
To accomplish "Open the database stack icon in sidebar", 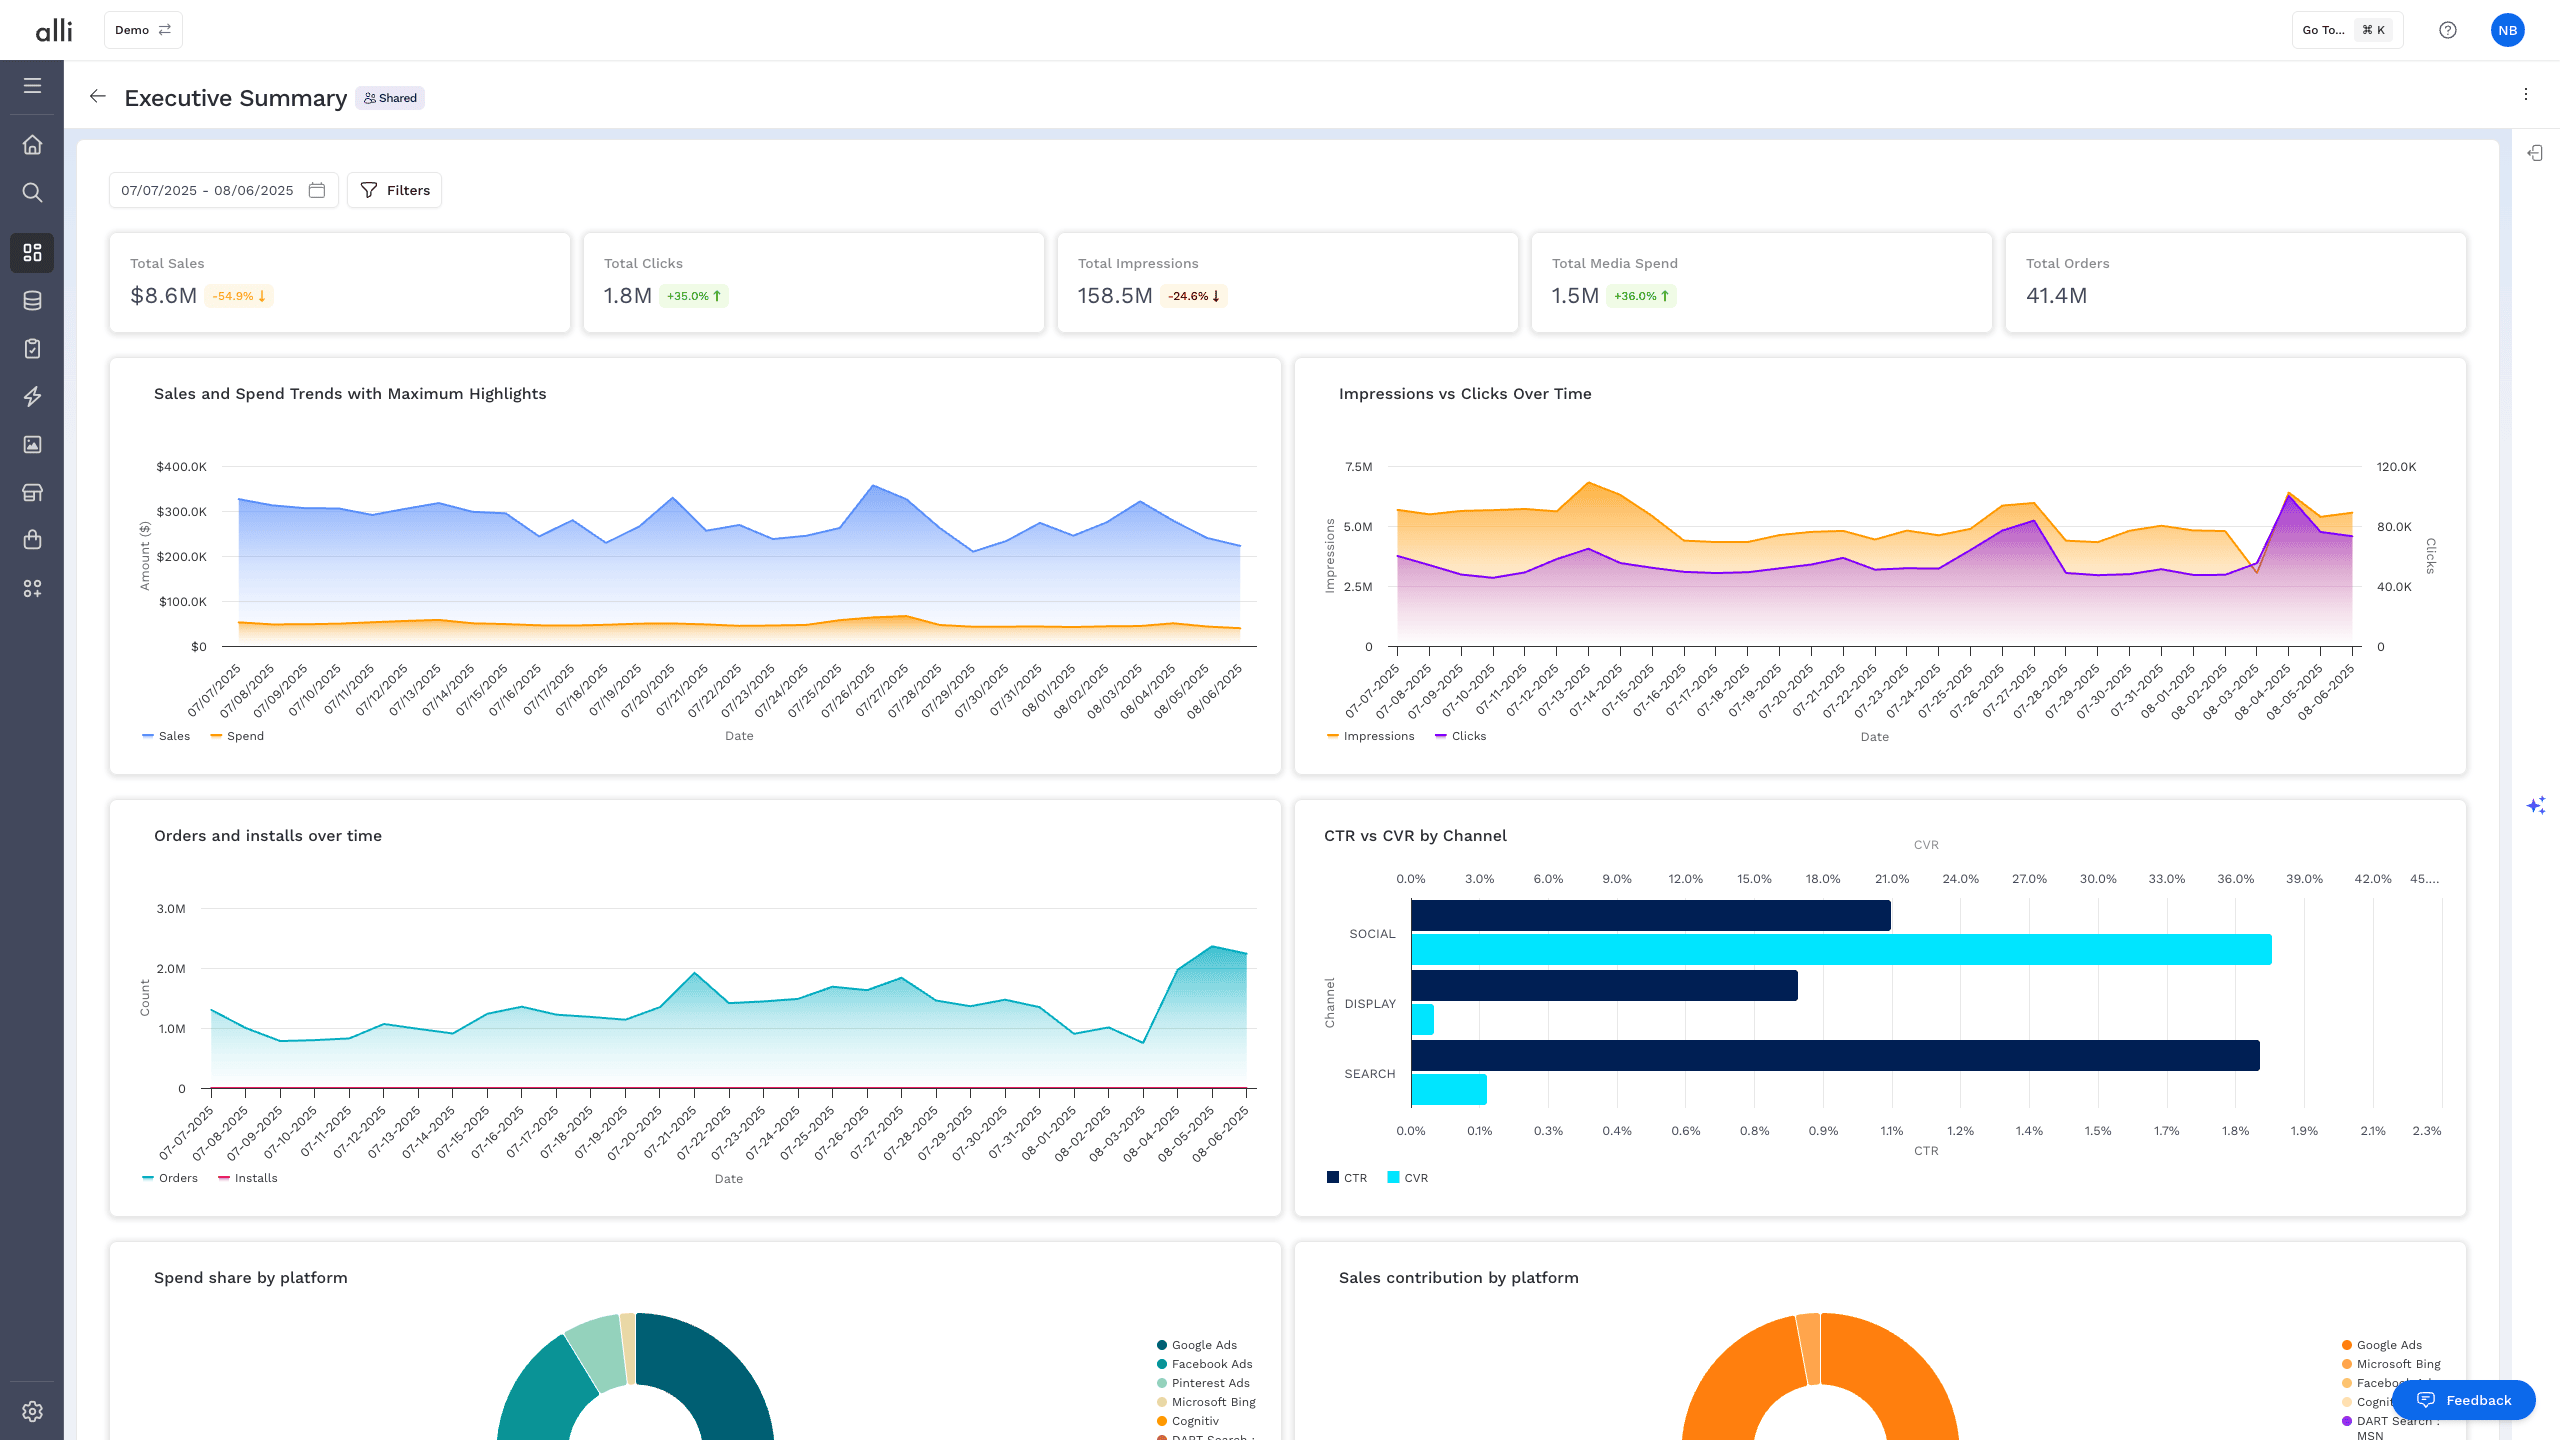I will (x=32, y=300).
